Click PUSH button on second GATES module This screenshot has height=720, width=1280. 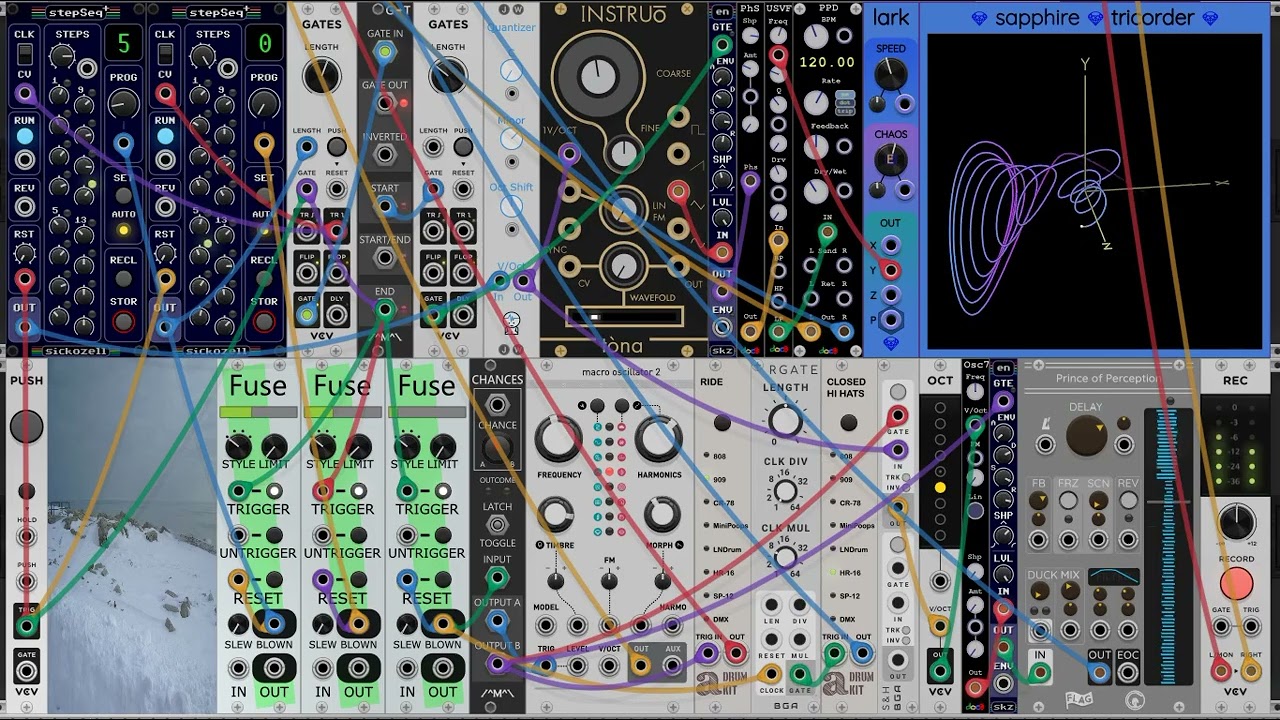pos(463,147)
